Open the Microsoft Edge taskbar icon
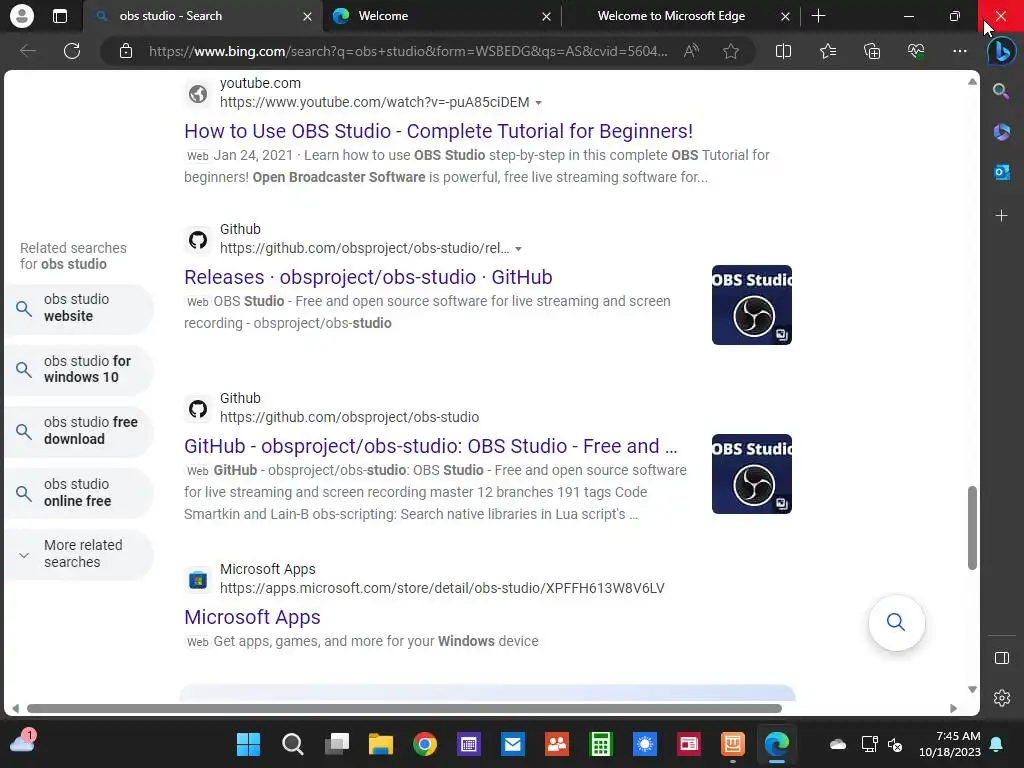 click(776, 744)
